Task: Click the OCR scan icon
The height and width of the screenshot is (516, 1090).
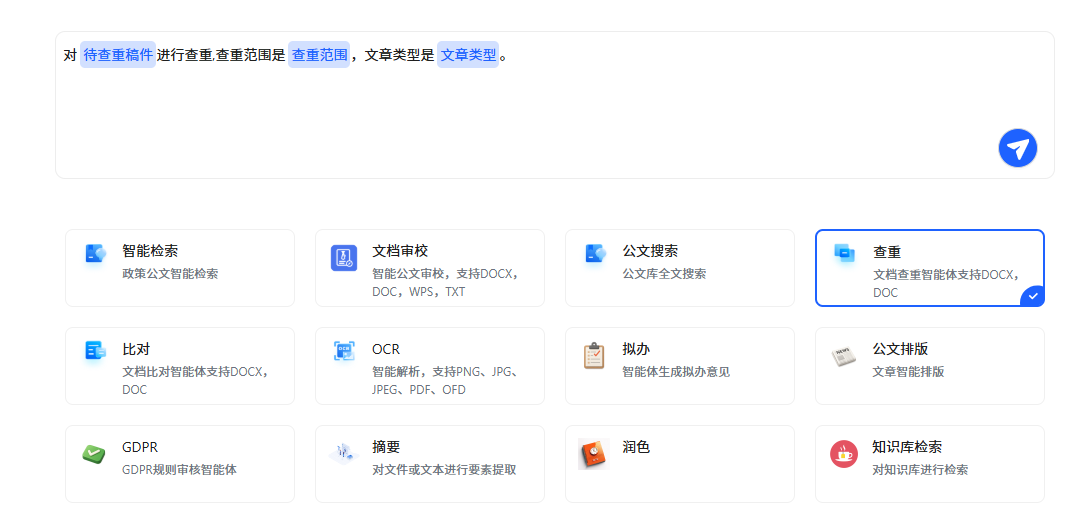Action: (344, 352)
